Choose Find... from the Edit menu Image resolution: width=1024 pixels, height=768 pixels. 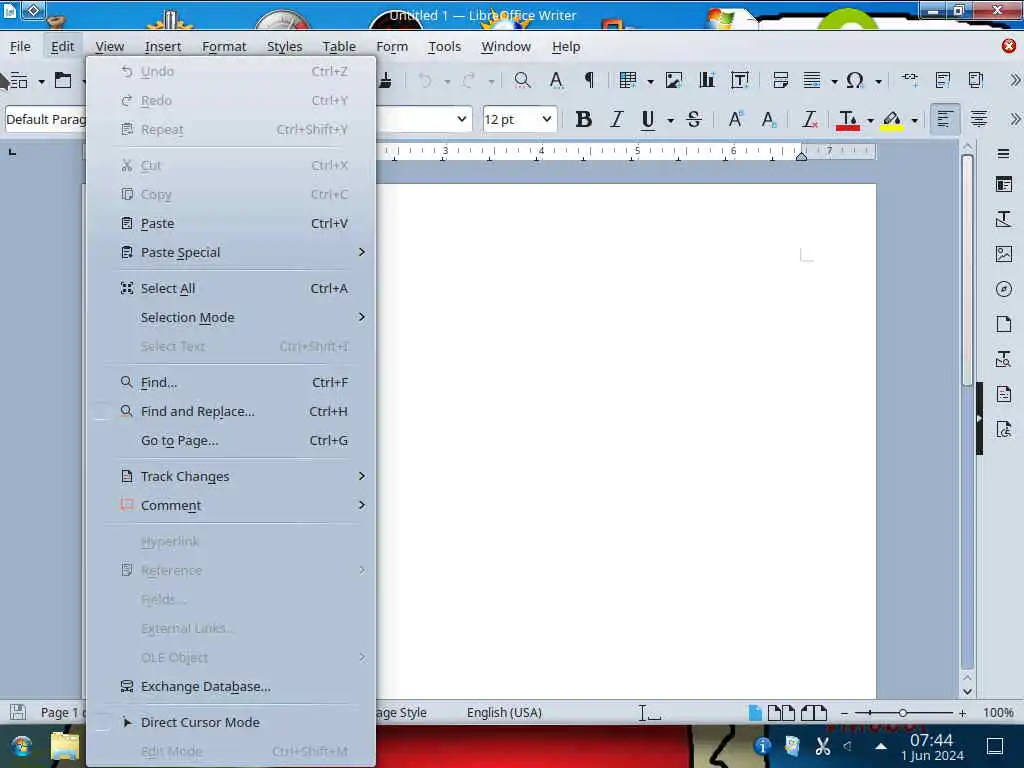232,383
